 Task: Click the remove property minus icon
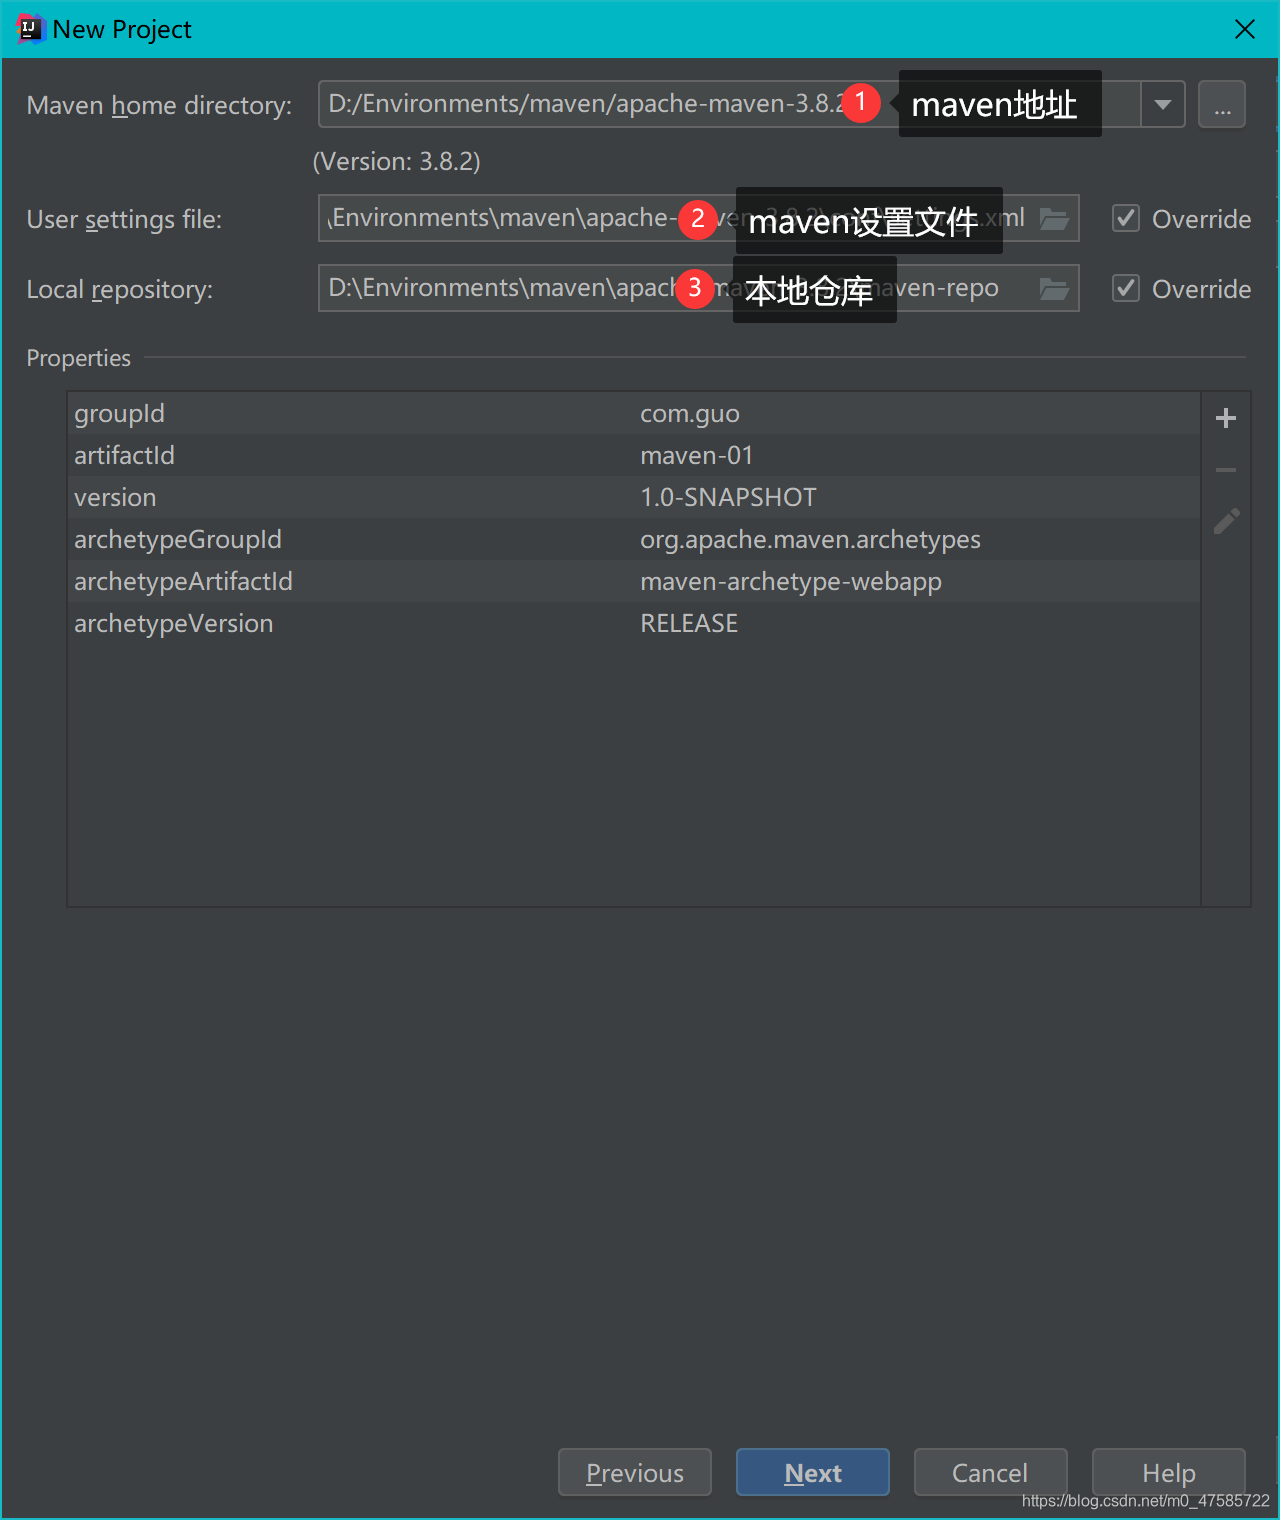pyautogui.click(x=1226, y=470)
